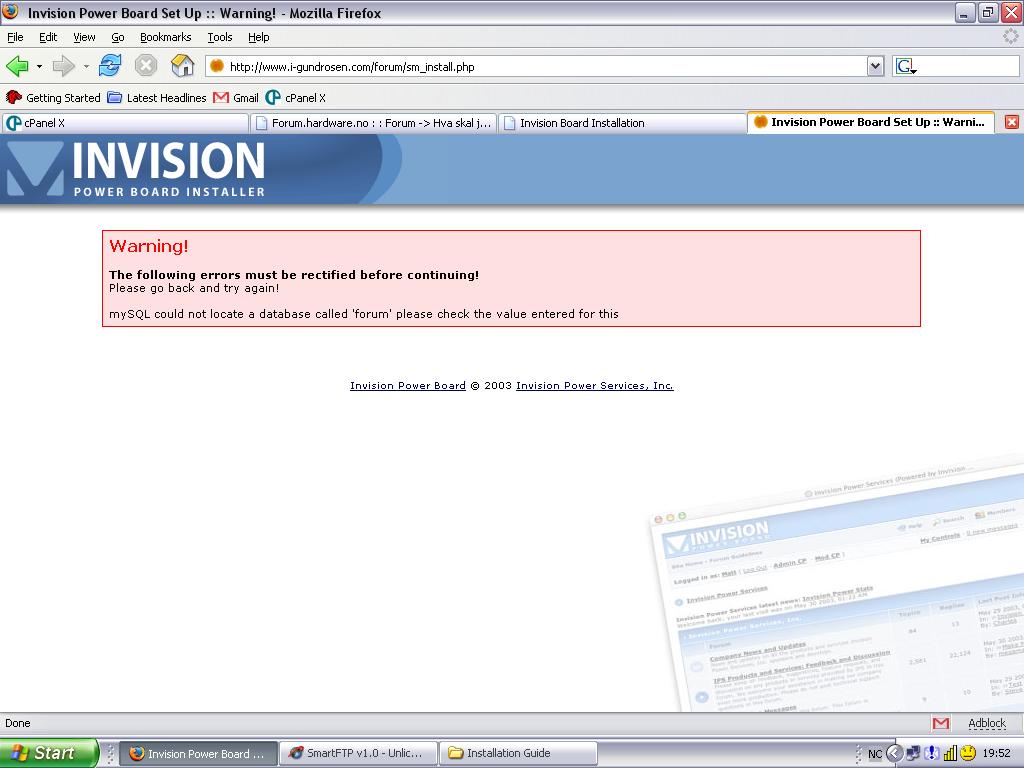Click the yellow smiley tray icon
This screenshot has width=1024, height=768.
pos(968,754)
